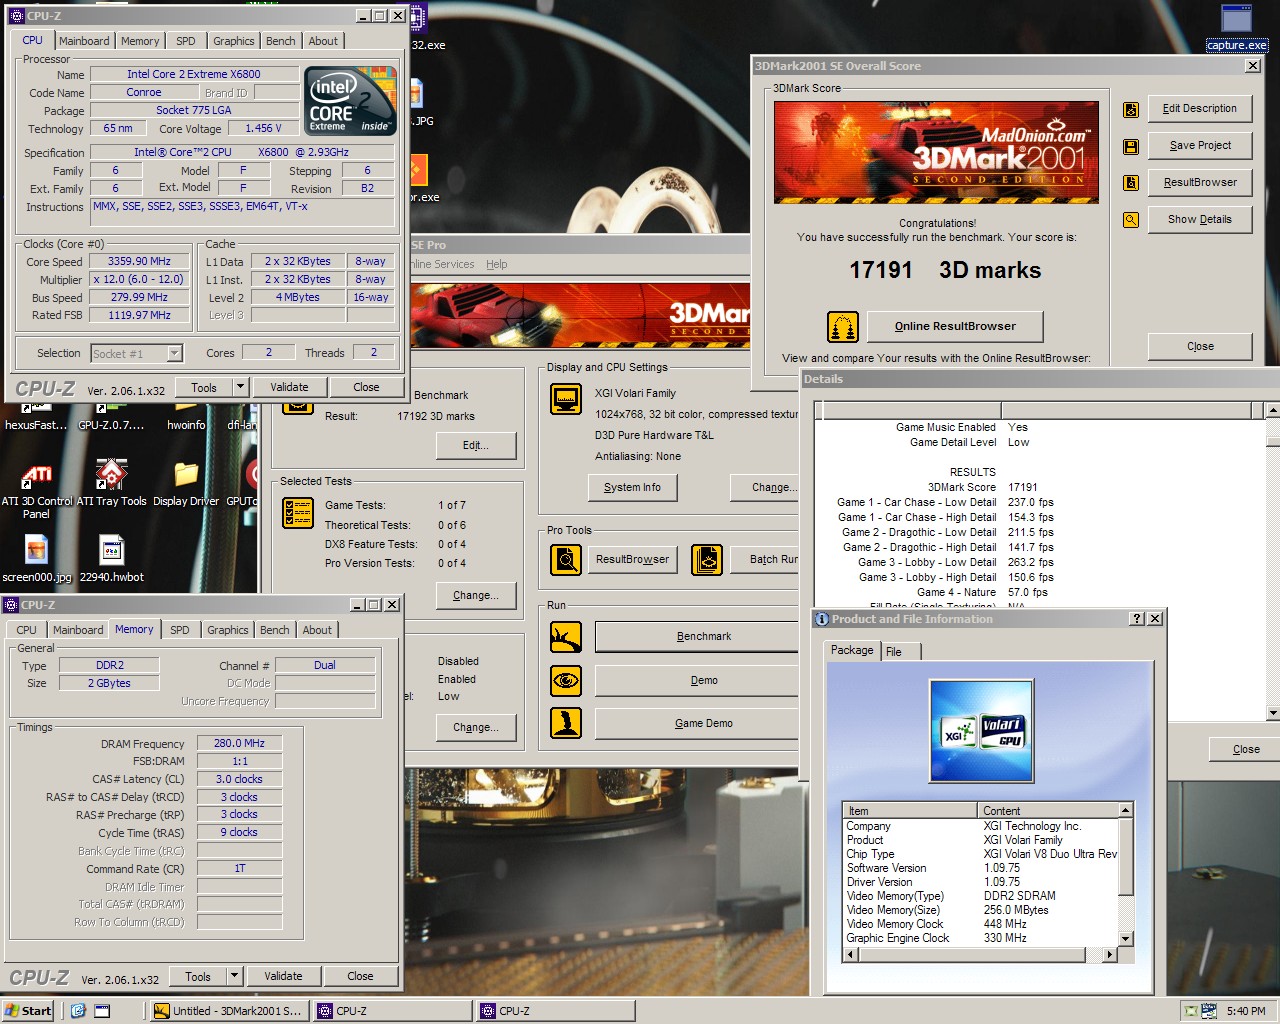
Task: Switch to Untitled - 3DMark2001 taskbar button
Action: (228, 1011)
